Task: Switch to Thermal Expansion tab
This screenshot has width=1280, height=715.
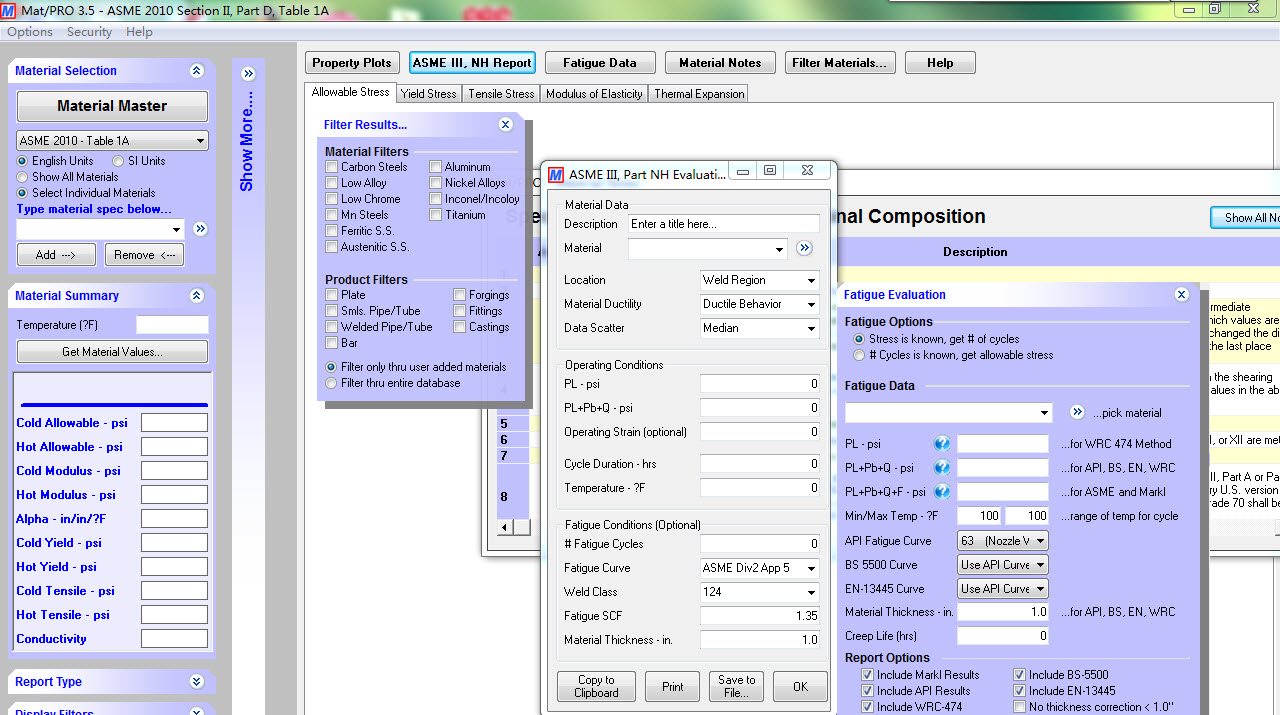Action: point(699,94)
